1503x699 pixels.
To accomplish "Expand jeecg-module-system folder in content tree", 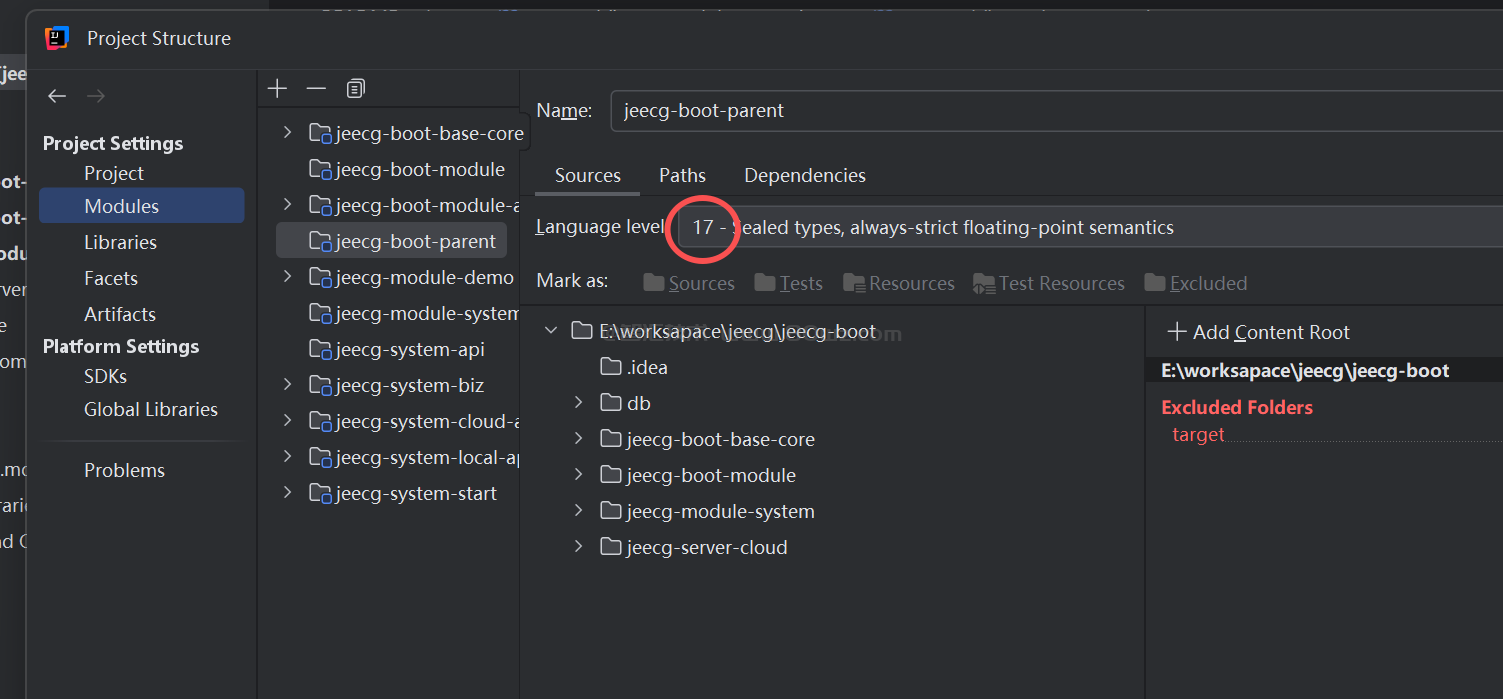I will pos(578,510).
